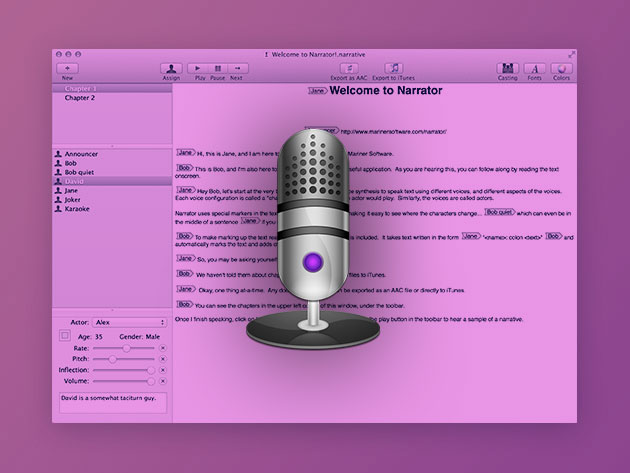Click the Bob marker before "We haven't told them"

coord(185,274)
